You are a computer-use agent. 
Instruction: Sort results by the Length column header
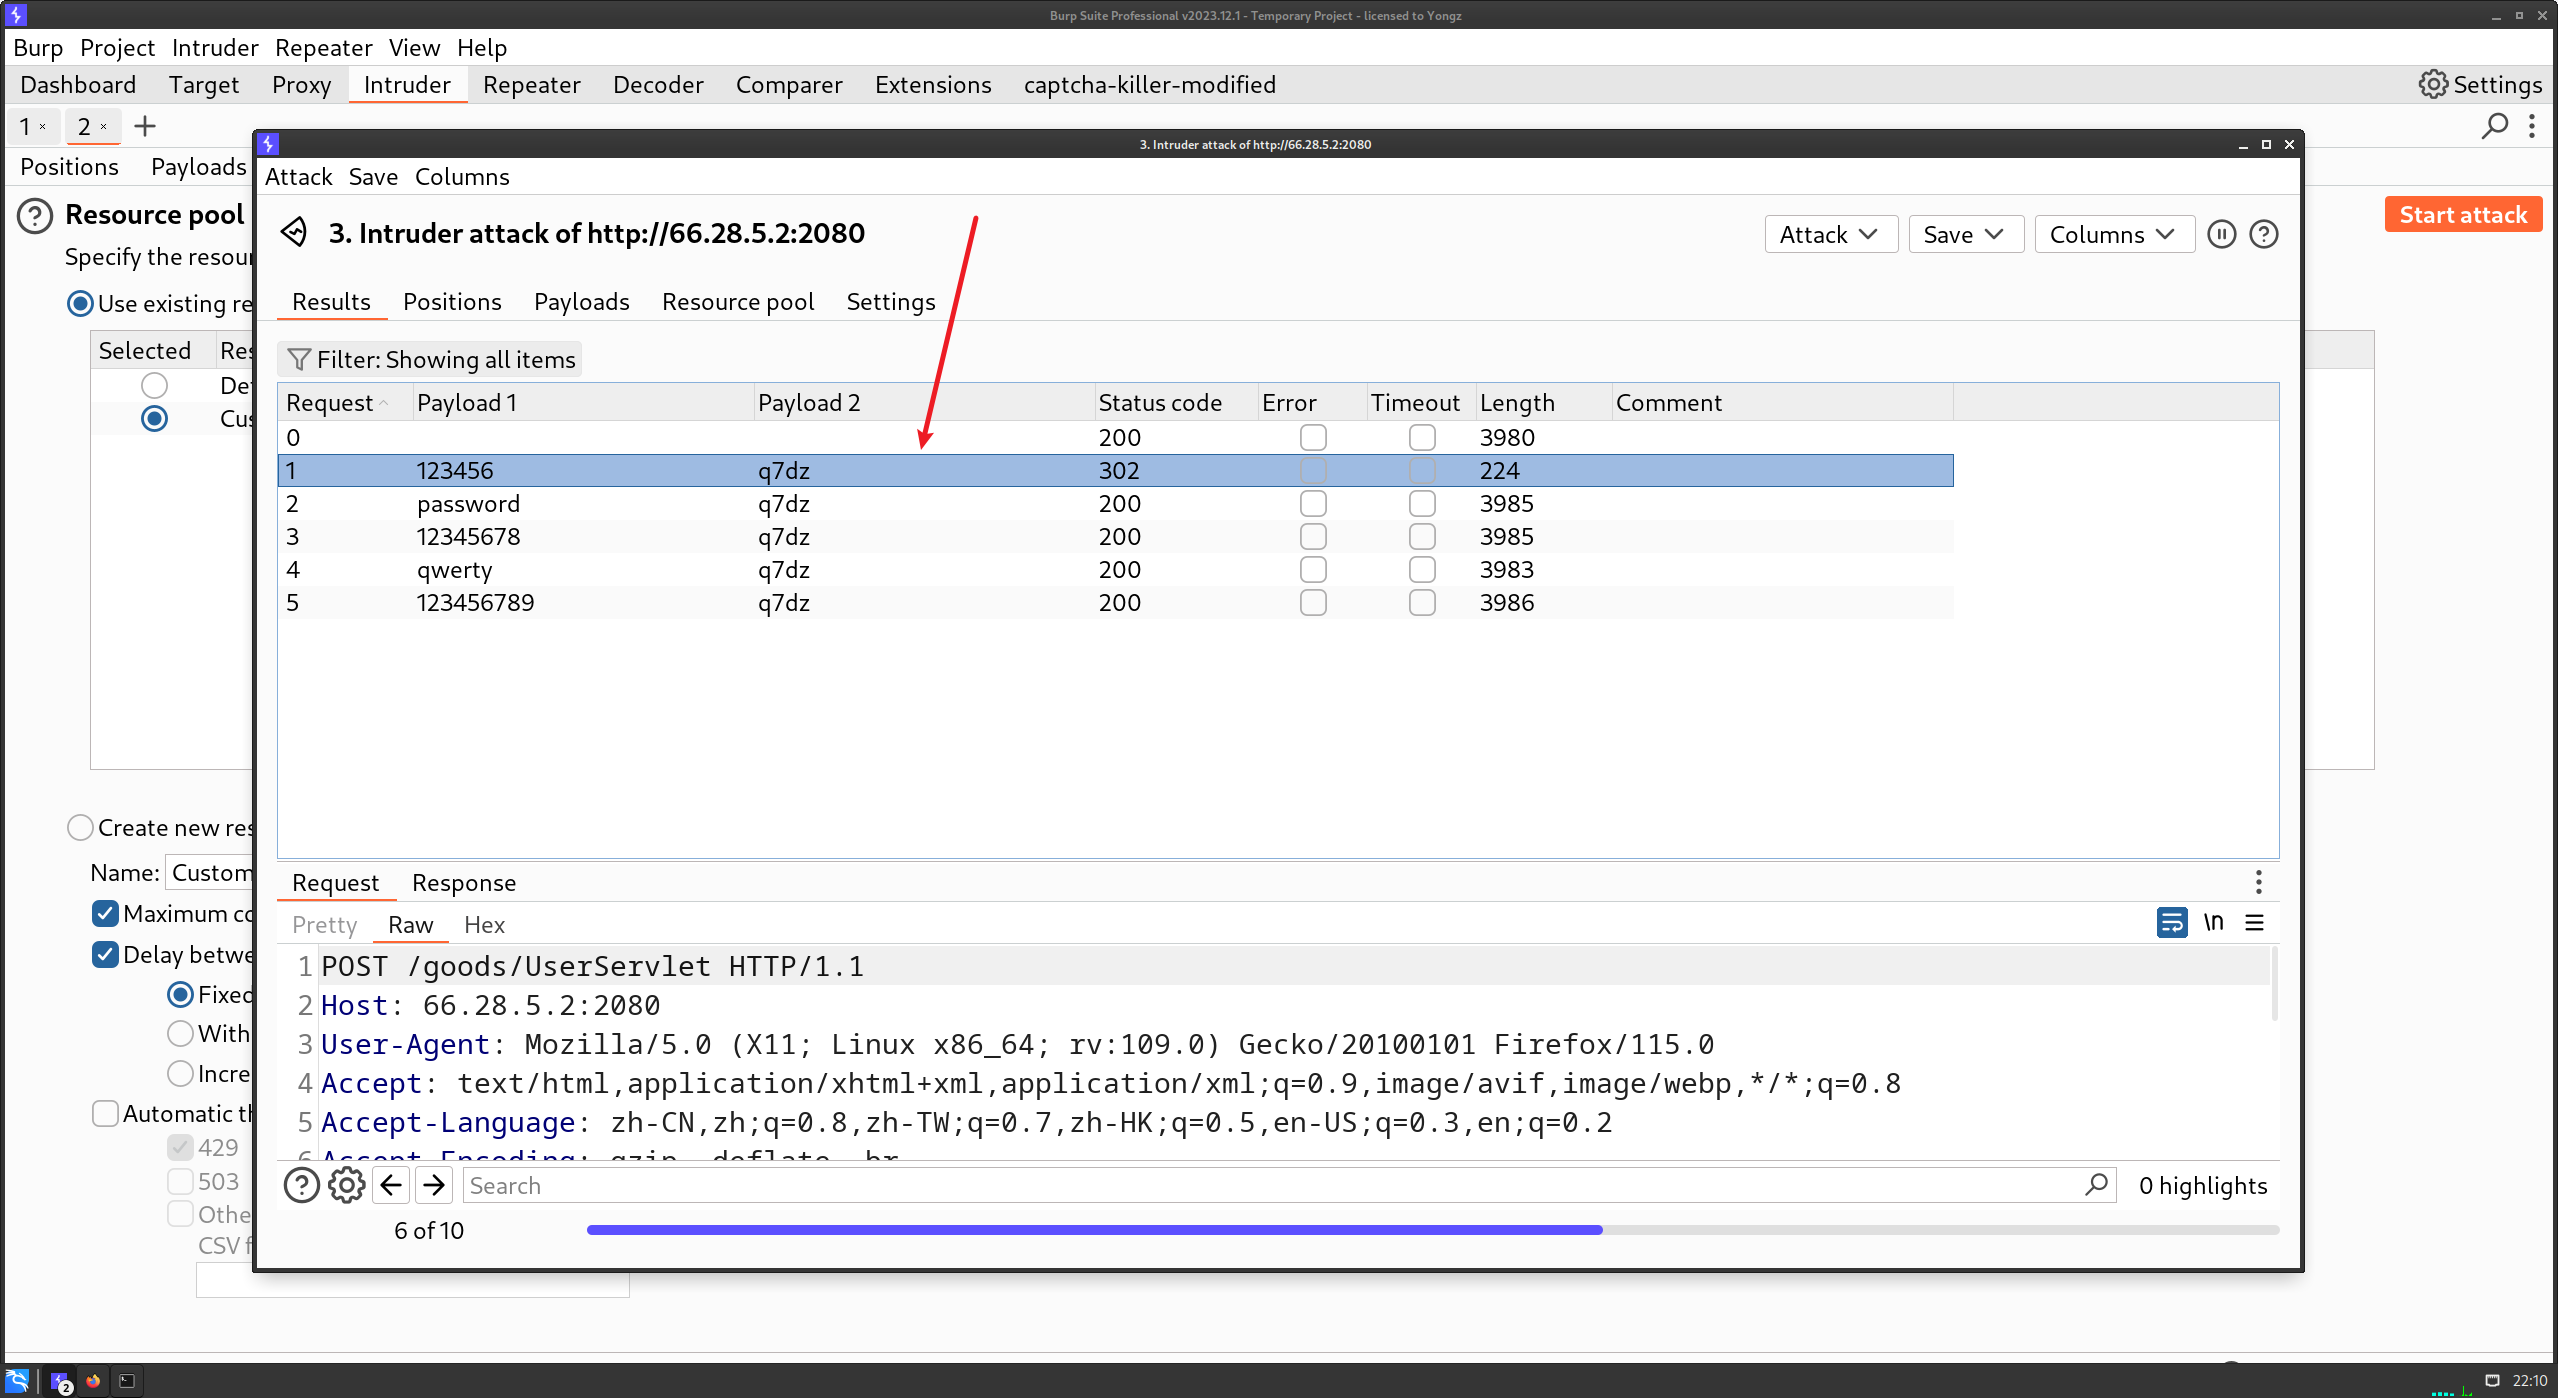(x=1543, y=402)
